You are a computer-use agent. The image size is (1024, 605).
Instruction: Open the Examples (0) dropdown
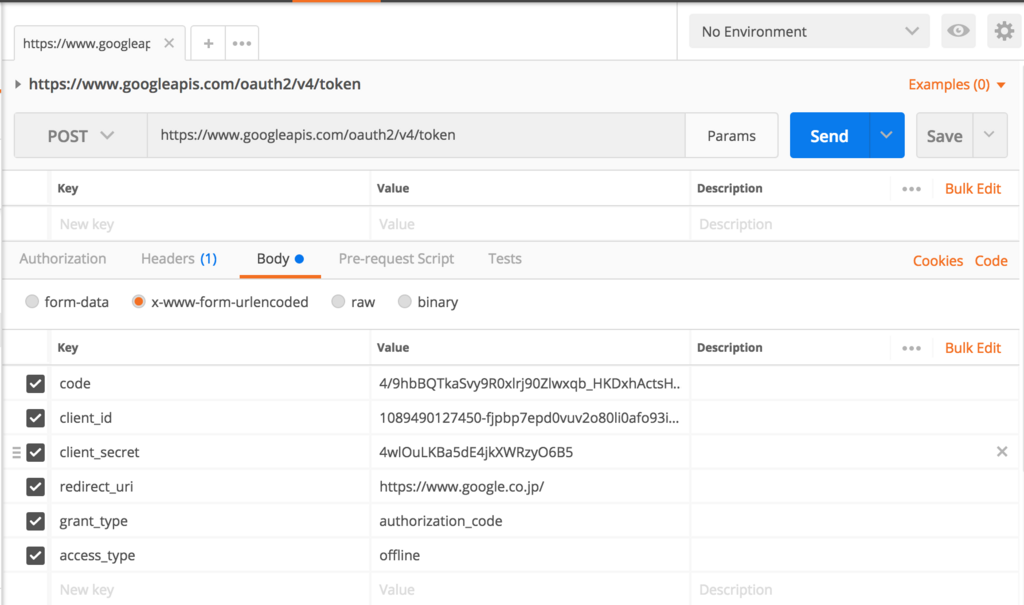pos(956,84)
